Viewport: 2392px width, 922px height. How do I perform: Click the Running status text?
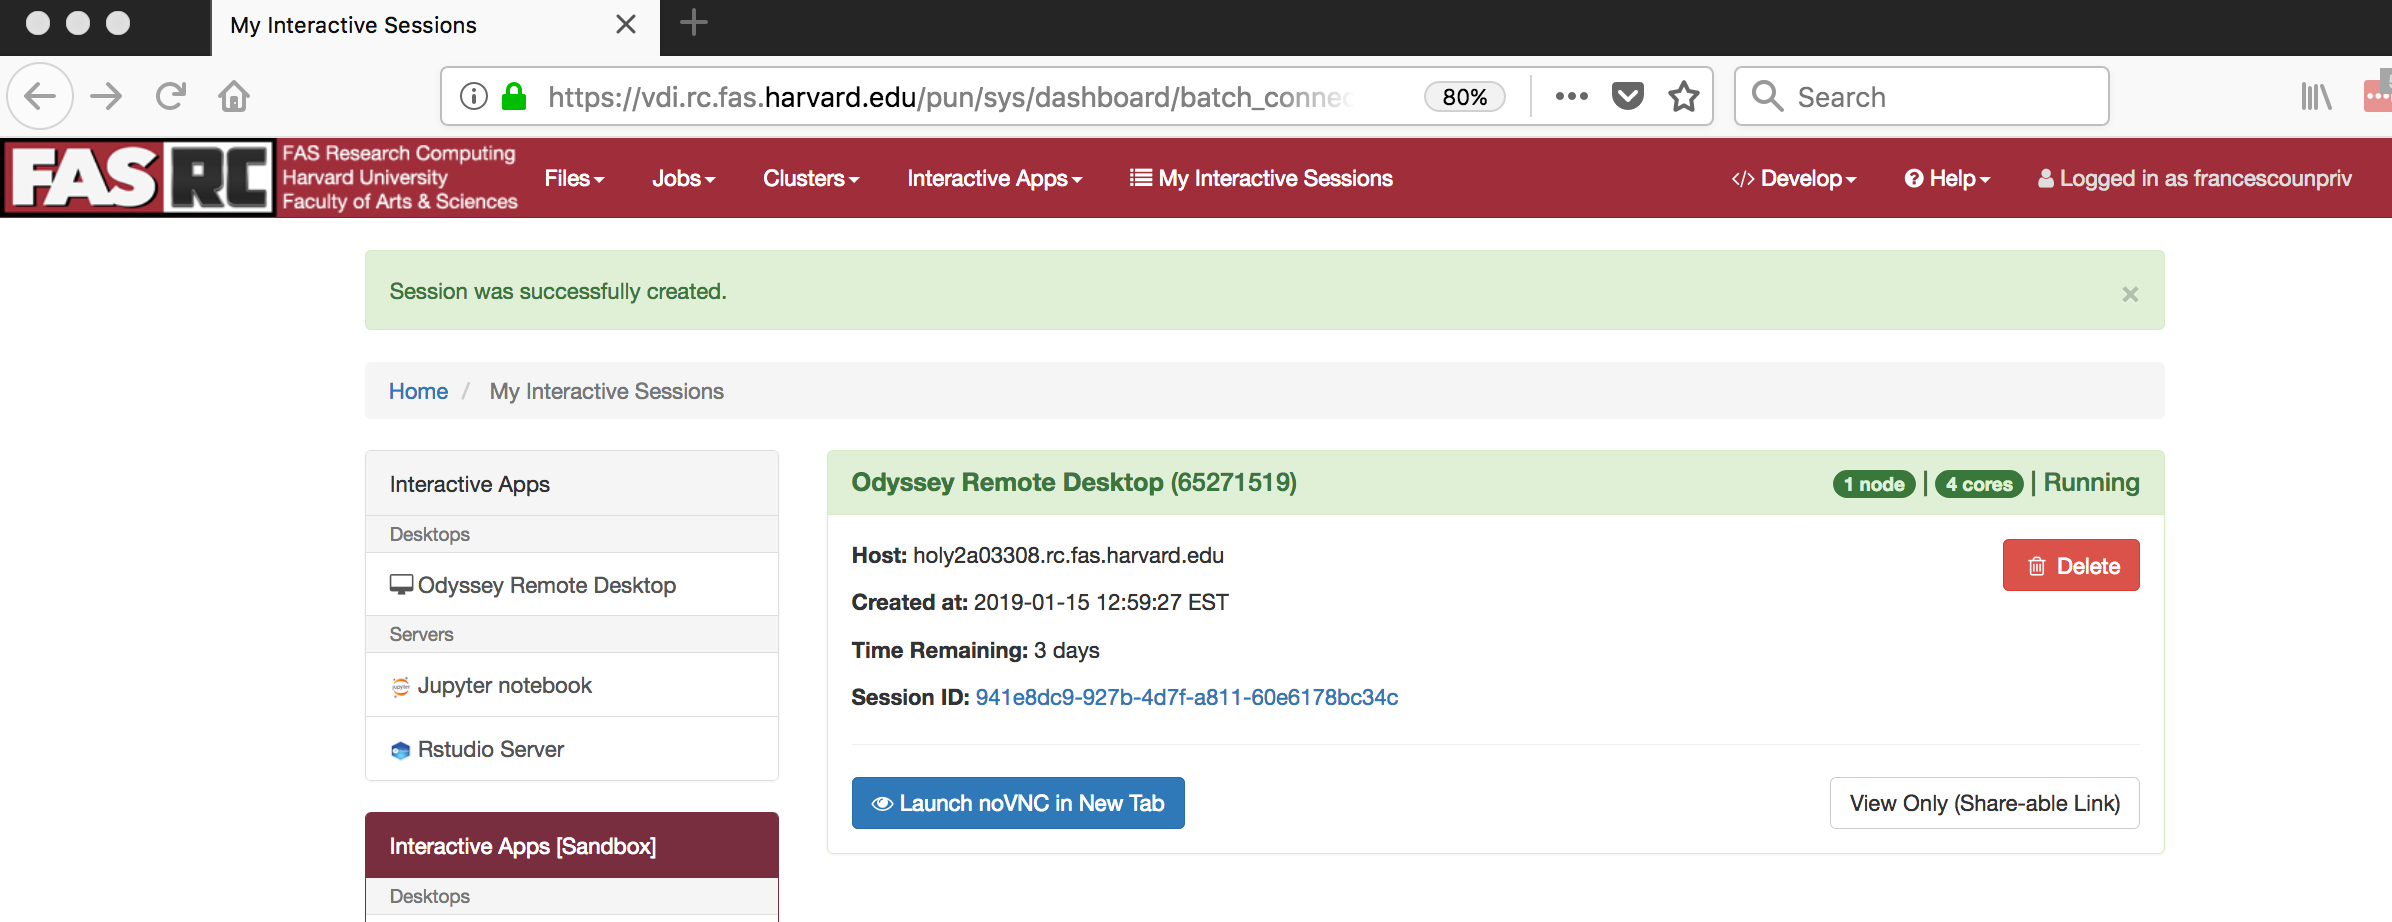coord(2091,482)
